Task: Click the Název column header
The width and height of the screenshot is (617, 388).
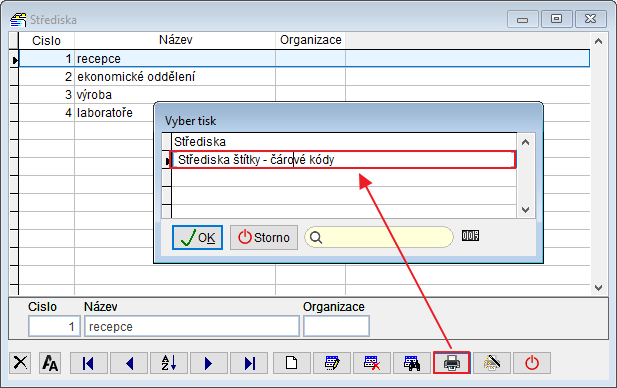Action: (x=175, y=40)
